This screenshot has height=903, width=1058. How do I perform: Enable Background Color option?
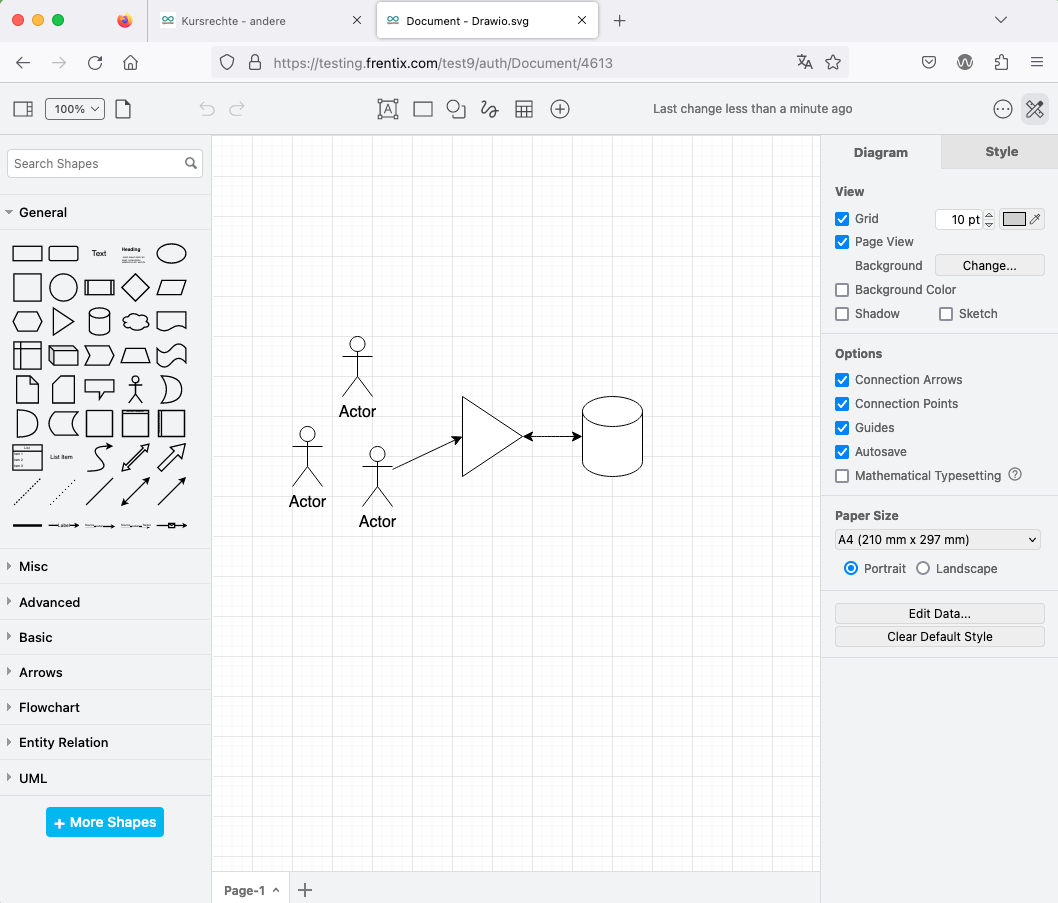pos(842,289)
